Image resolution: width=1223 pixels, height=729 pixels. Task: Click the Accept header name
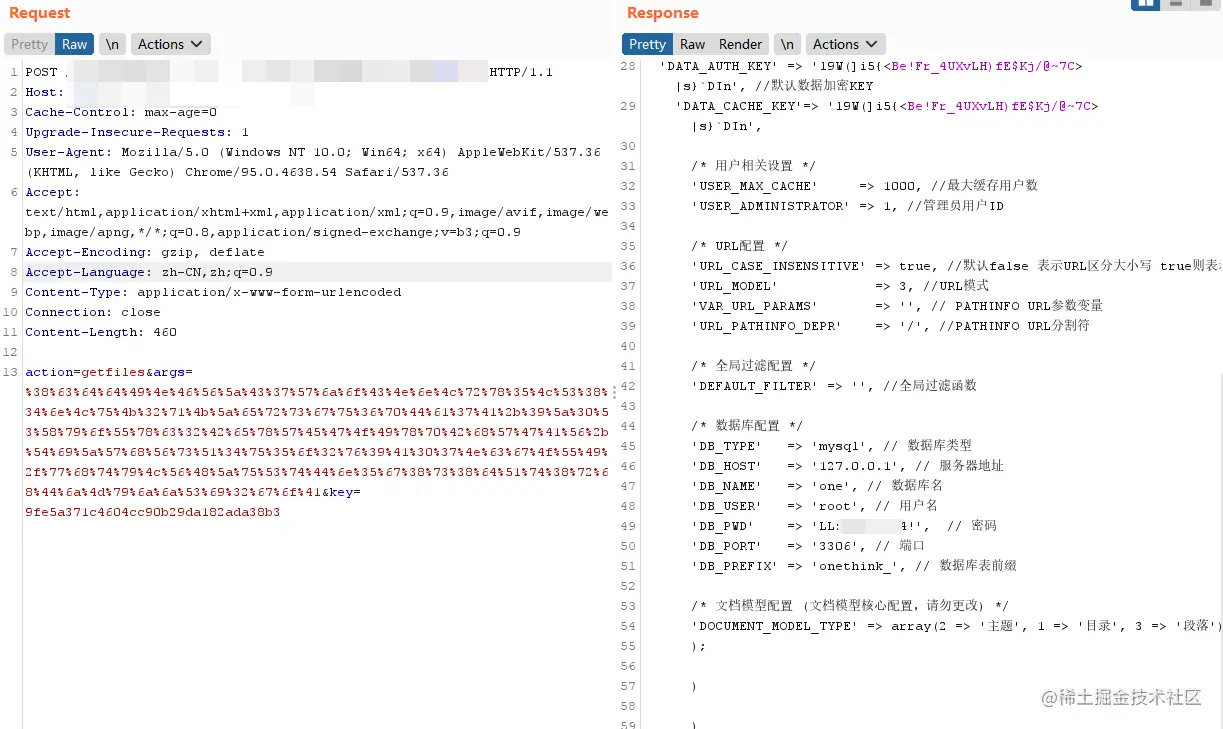click(x=52, y=192)
